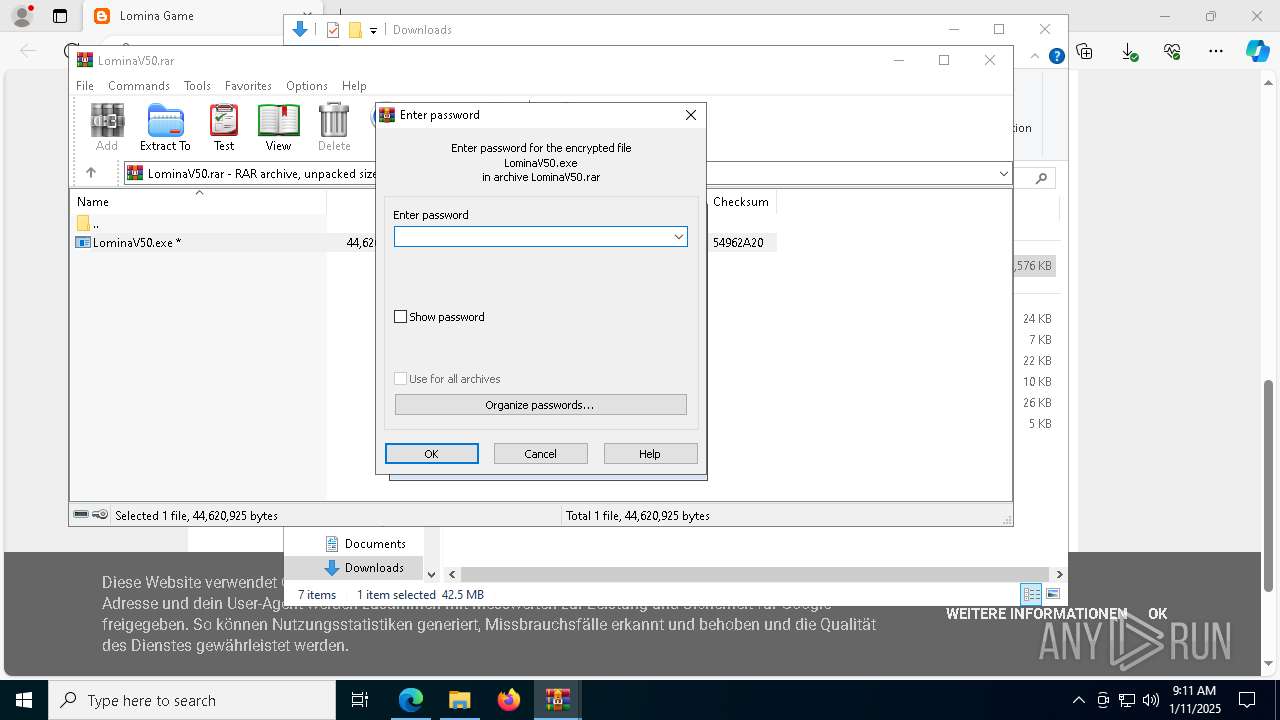This screenshot has height=720, width=1280.
Task: Click the Explorer sidebar scroll down arrow
Action: pyautogui.click(x=431, y=574)
